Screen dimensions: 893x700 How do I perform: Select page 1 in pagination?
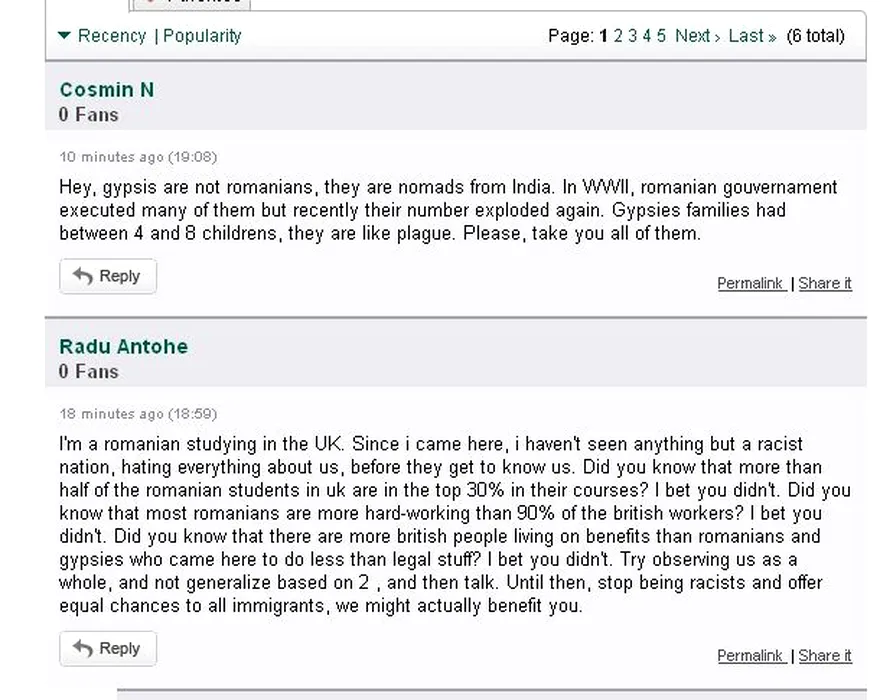(x=604, y=36)
